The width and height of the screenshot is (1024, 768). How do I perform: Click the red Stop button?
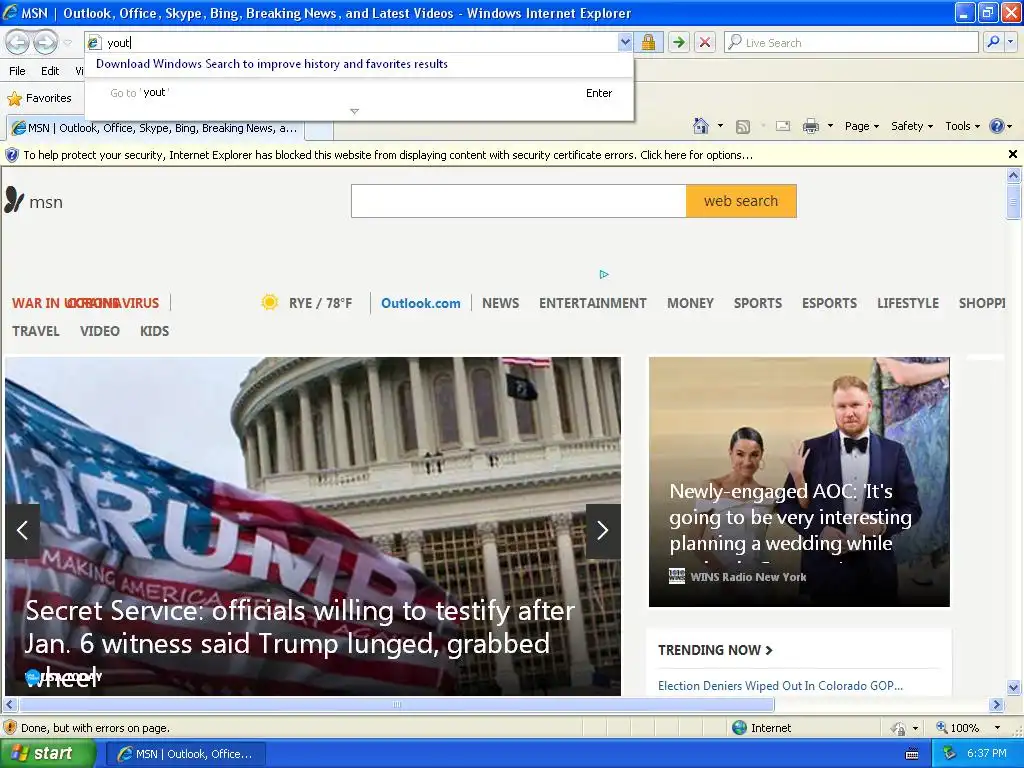coord(705,42)
